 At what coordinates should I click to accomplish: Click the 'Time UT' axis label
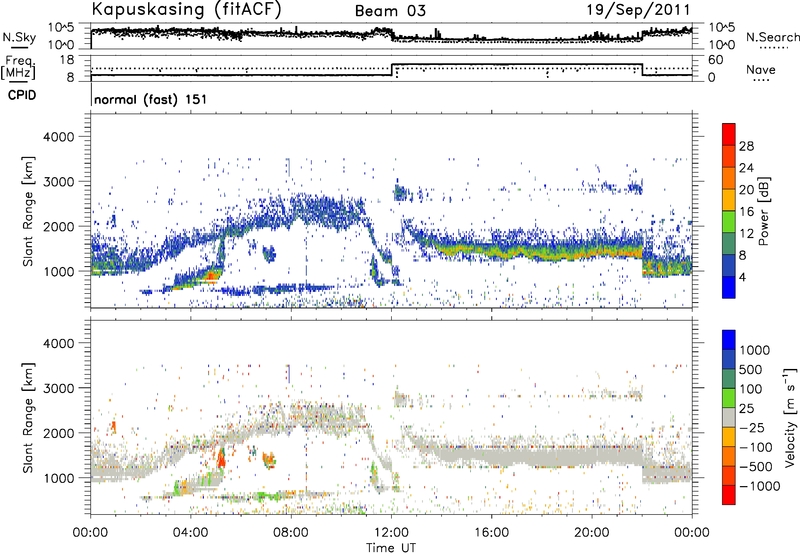click(x=391, y=548)
